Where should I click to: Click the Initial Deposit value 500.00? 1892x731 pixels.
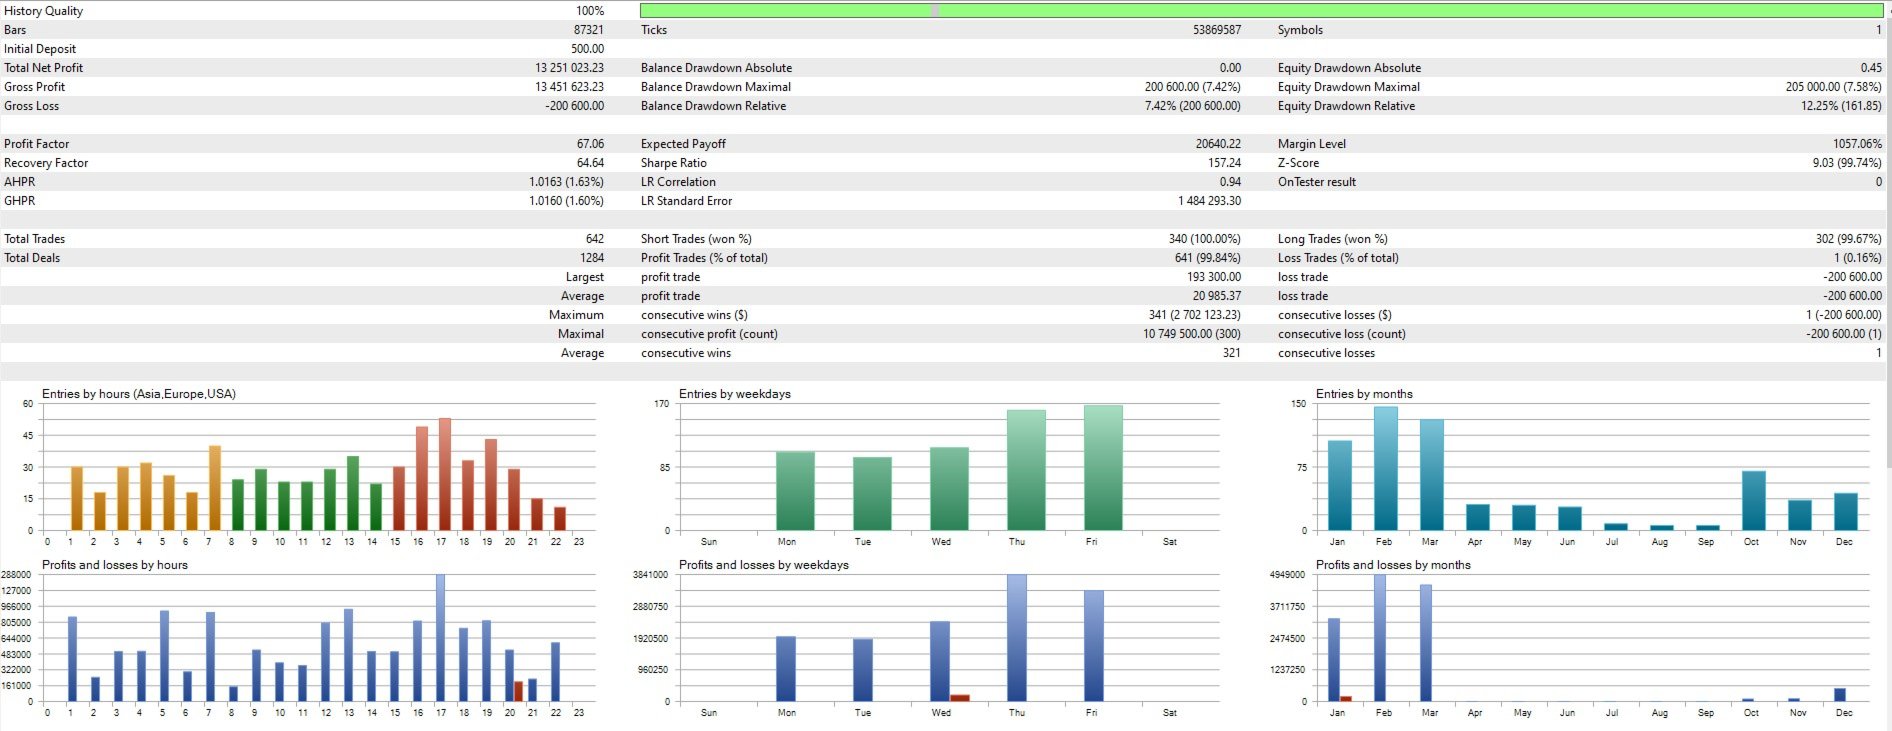587,49
